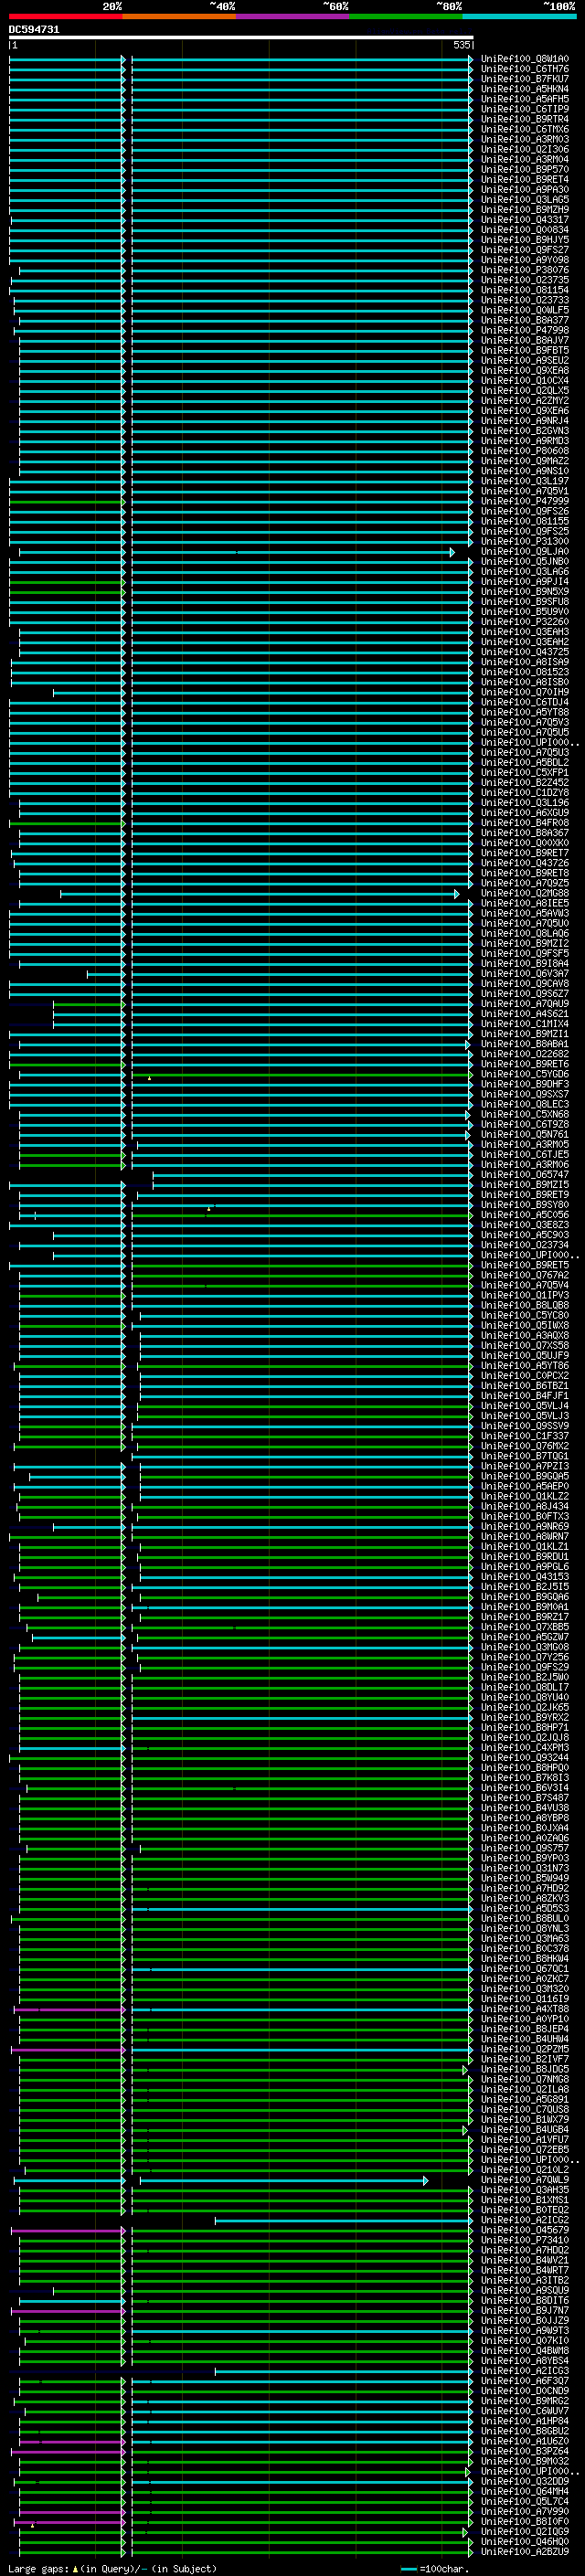Click label UniRef100_Q6V3A7
Viewport: 585px width, 2576px height.
(x=525, y=973)
